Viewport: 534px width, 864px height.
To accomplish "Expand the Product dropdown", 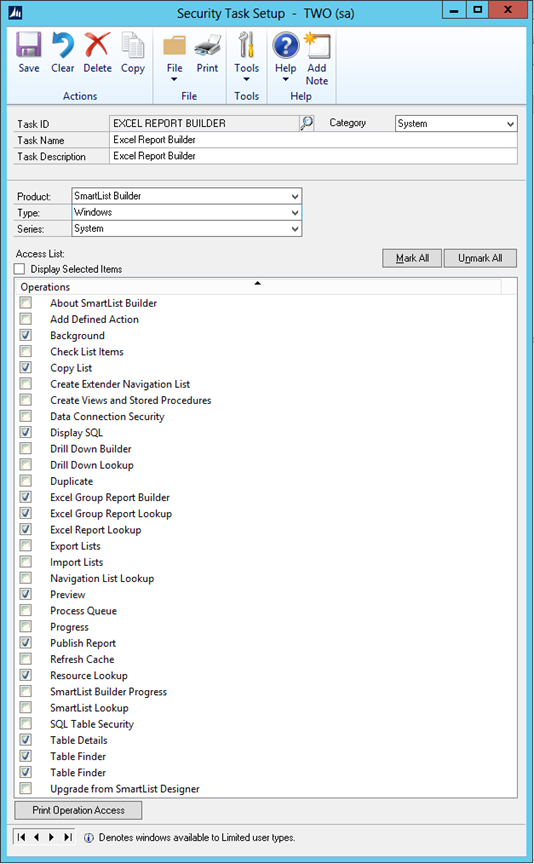I will tap(295, 196).
